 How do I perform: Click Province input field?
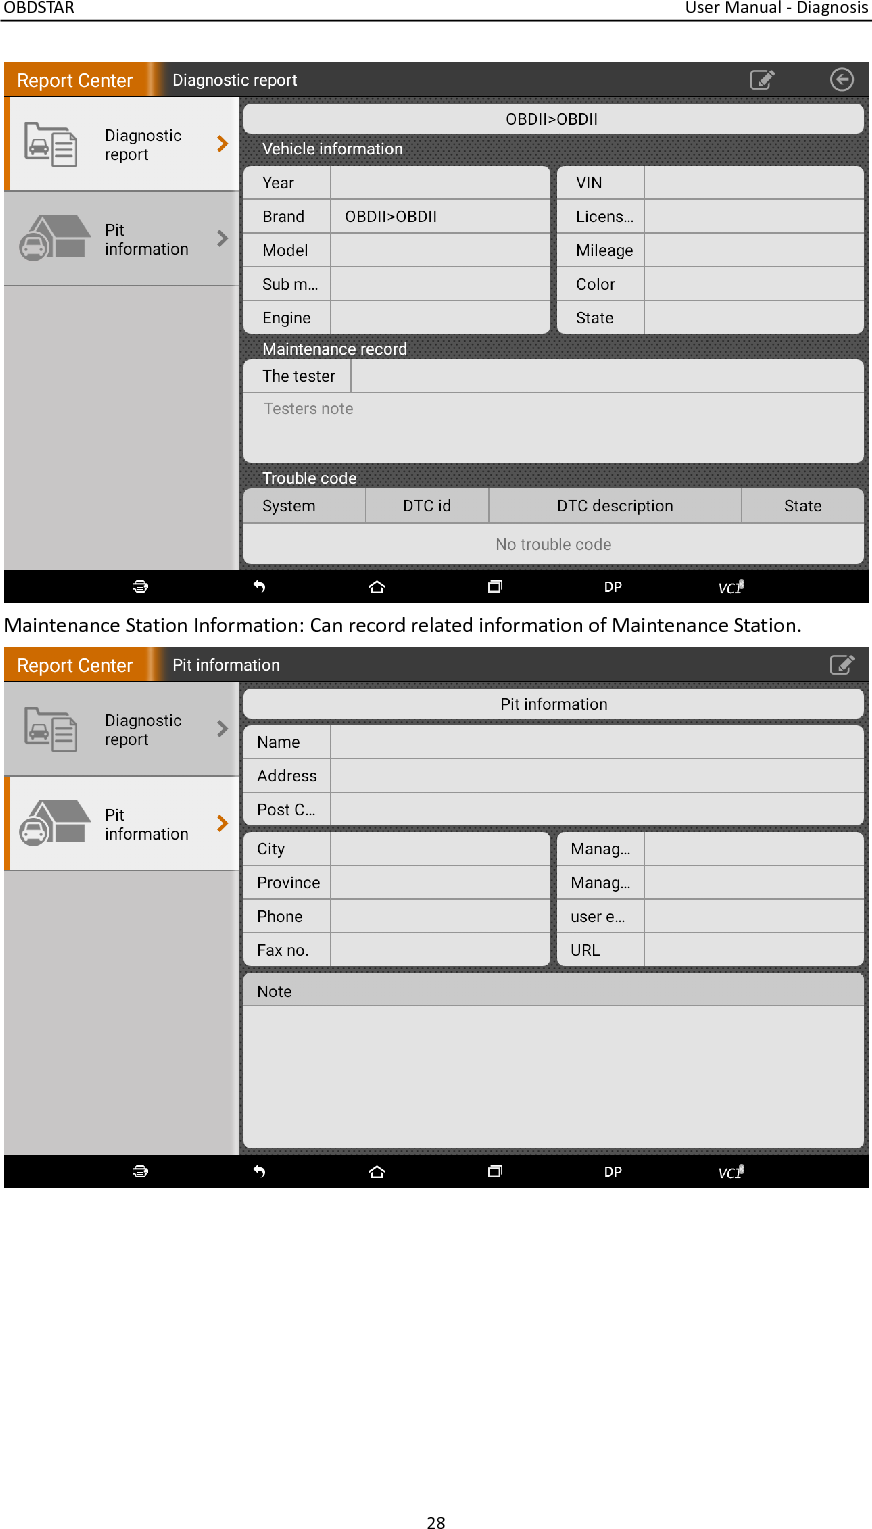(440, 883)
